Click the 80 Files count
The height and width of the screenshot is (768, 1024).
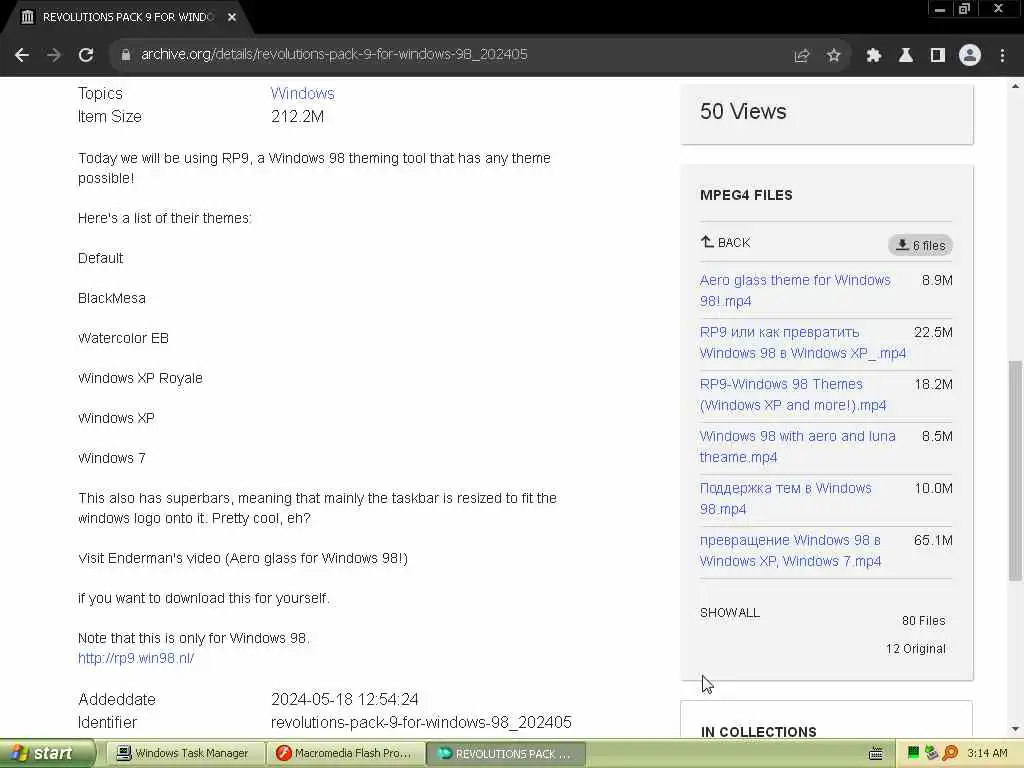tap(923, 620)
